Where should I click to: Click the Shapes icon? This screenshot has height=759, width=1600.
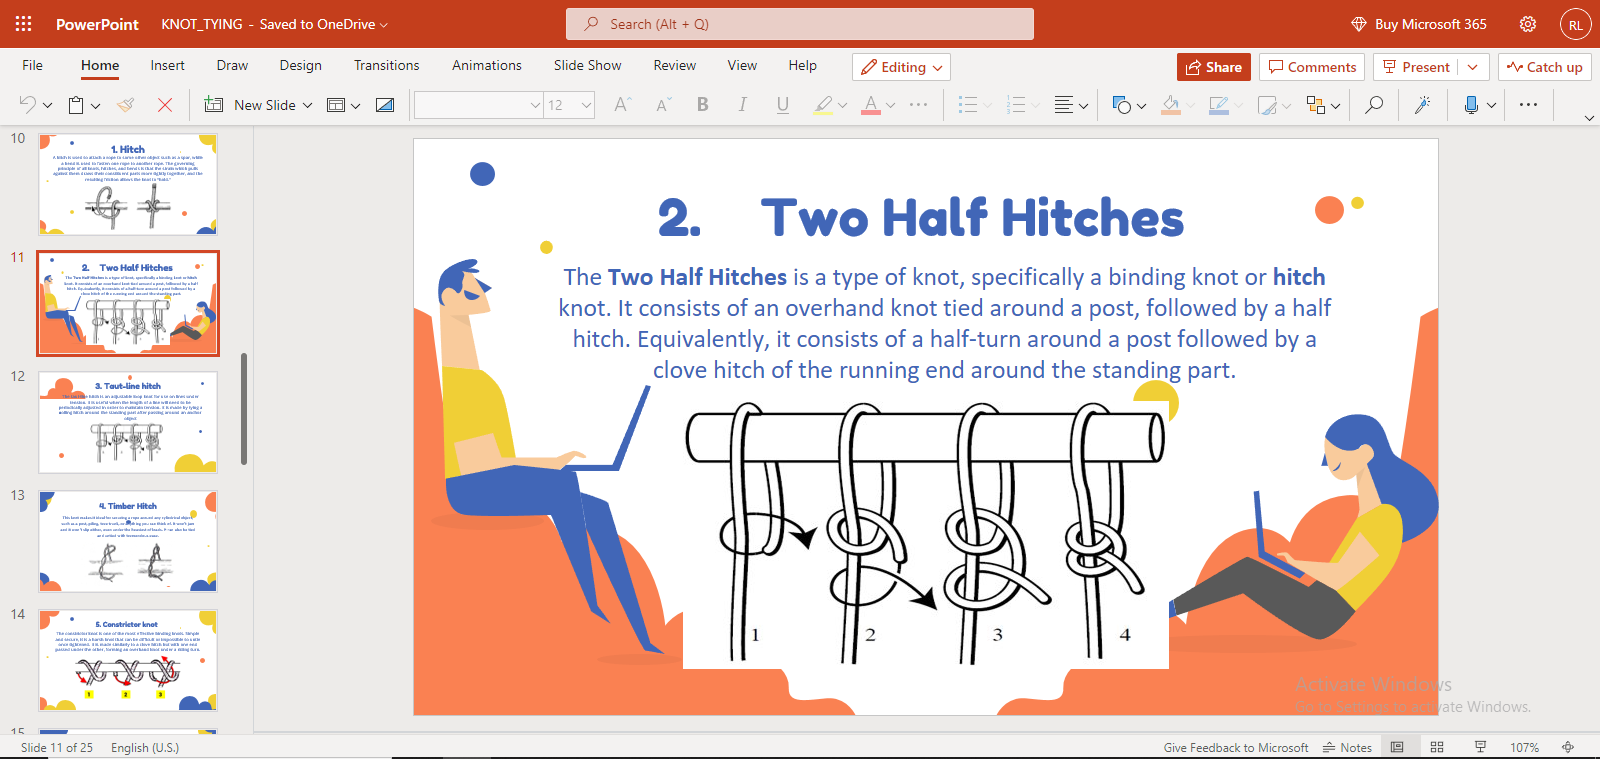click(x=1122, y=105)
